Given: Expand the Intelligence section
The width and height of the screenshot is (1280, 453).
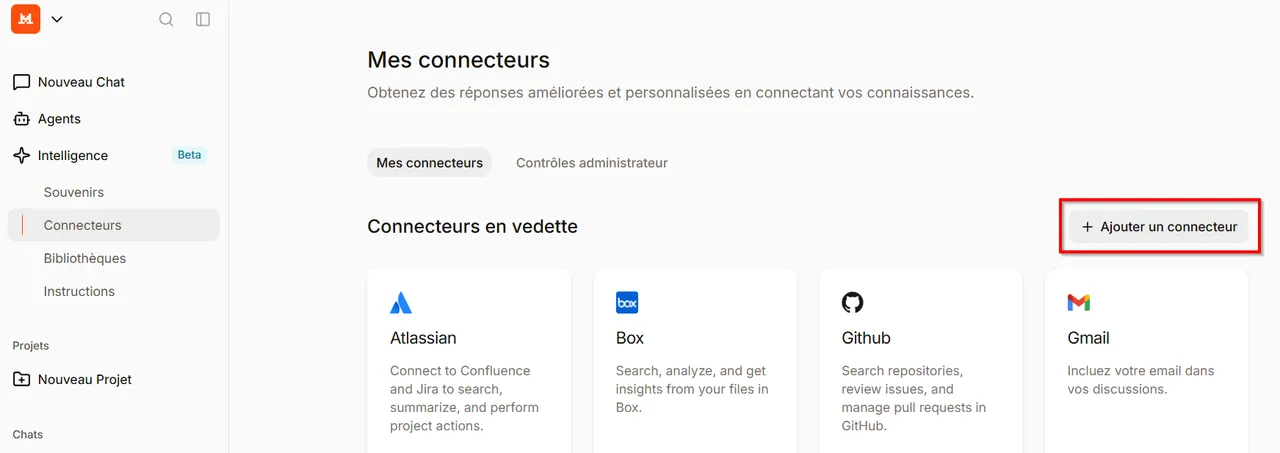Looking at the screenshot, I should coord(72,155).
